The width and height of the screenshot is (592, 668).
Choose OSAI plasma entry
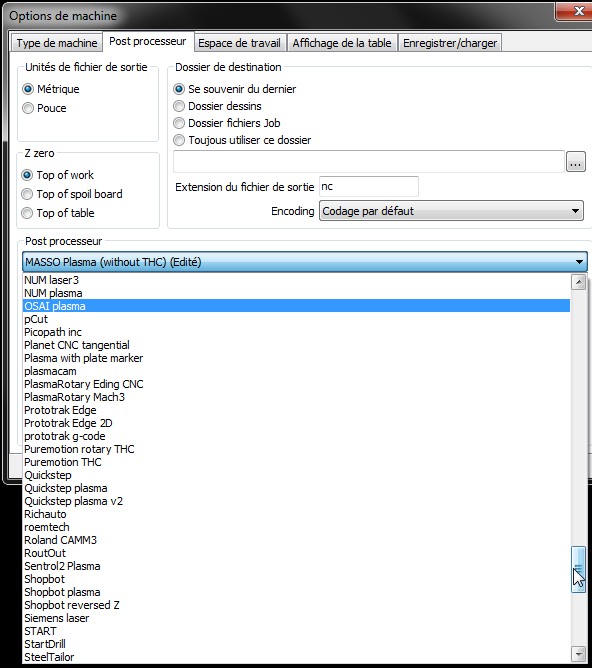point(296,306)
